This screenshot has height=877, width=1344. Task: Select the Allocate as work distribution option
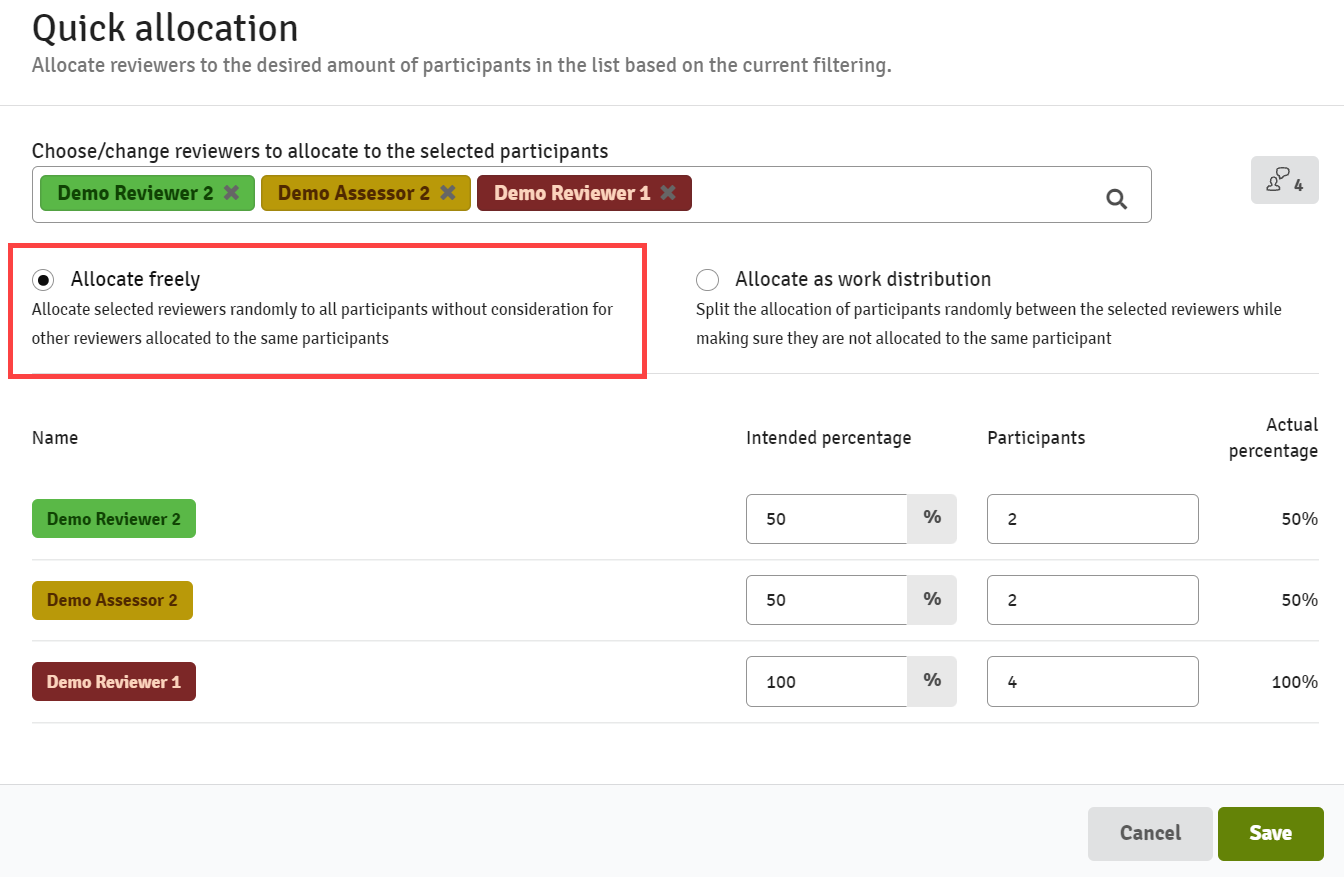[x=707, y=279]
